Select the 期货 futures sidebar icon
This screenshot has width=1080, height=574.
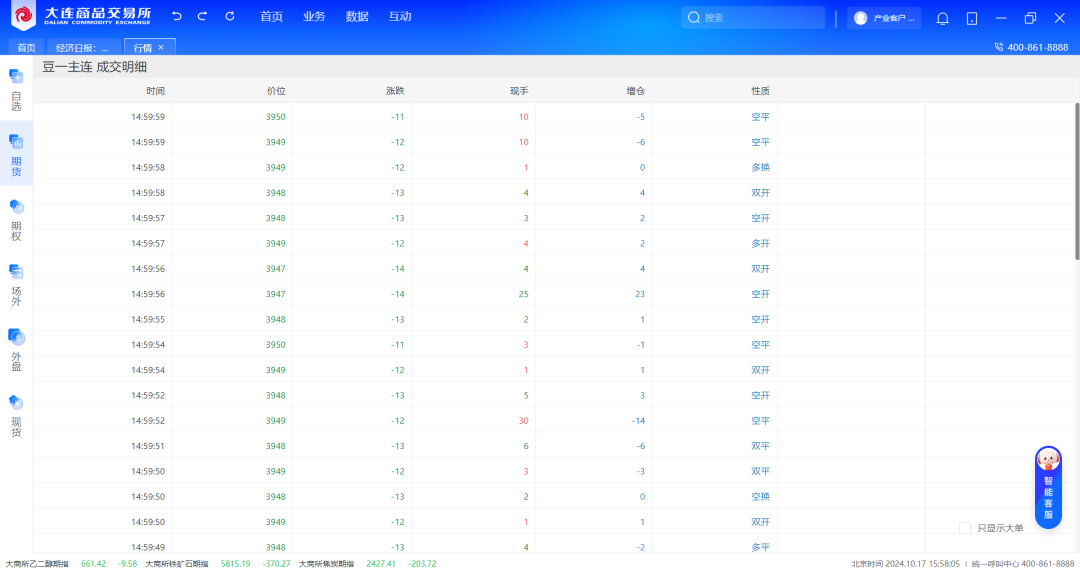click(x=16, y=152)
